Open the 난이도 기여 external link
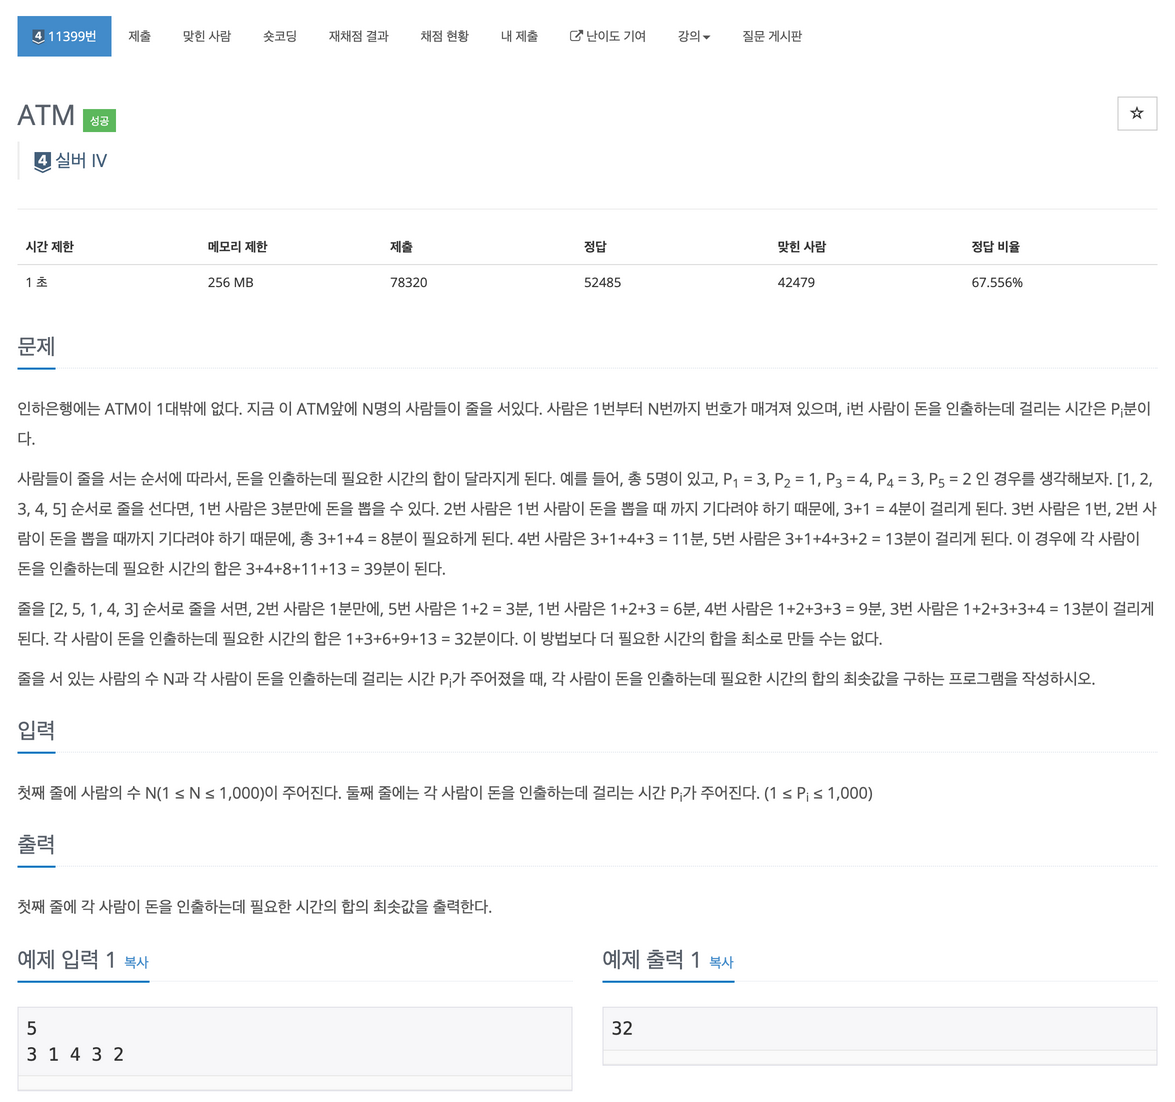 (608, 36)
